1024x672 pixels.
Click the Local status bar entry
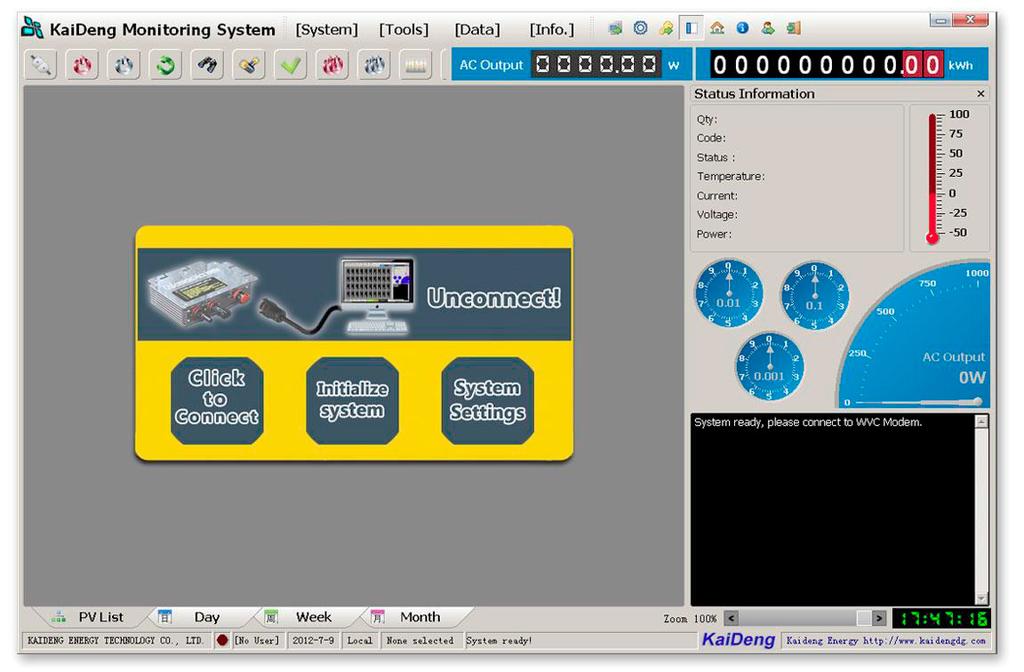pos(360,641)
